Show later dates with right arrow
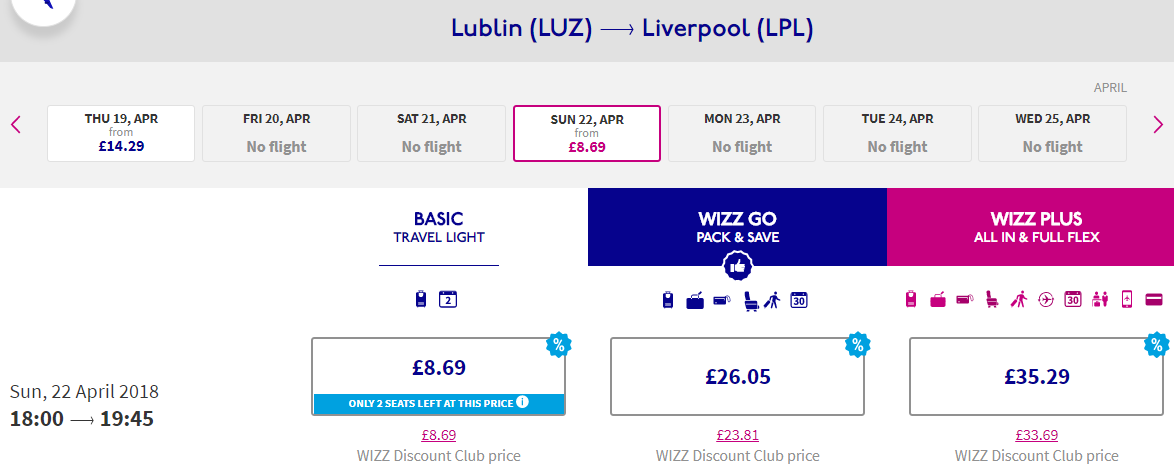The height and width of the screenshot is (473, 1174). pyautogui.click(x=1158, y=124)
